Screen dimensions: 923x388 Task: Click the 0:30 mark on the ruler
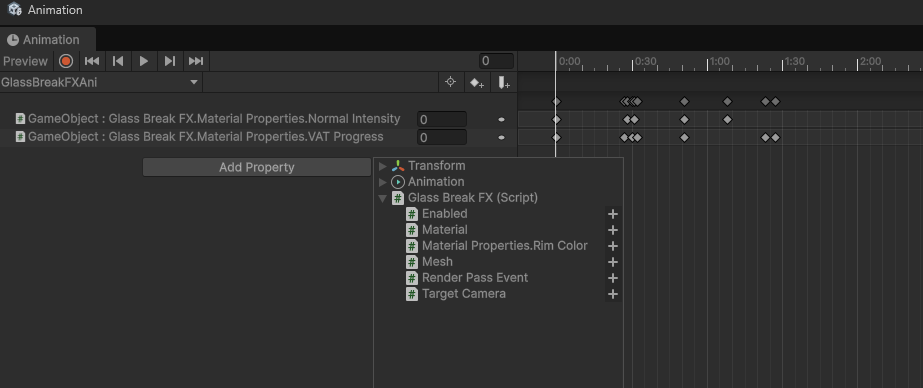click(645, 61)
